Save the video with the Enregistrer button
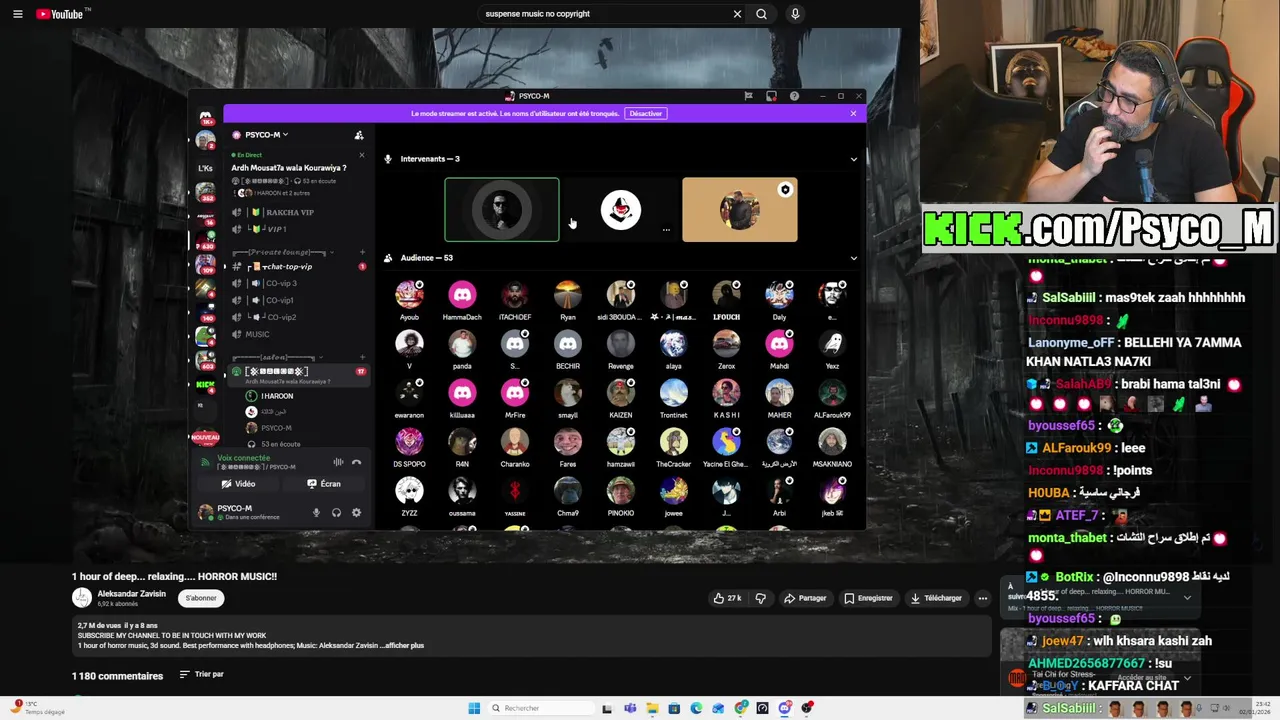Image resolution: width=1280 pixels, height=720 pixels. tap(868, 598)
